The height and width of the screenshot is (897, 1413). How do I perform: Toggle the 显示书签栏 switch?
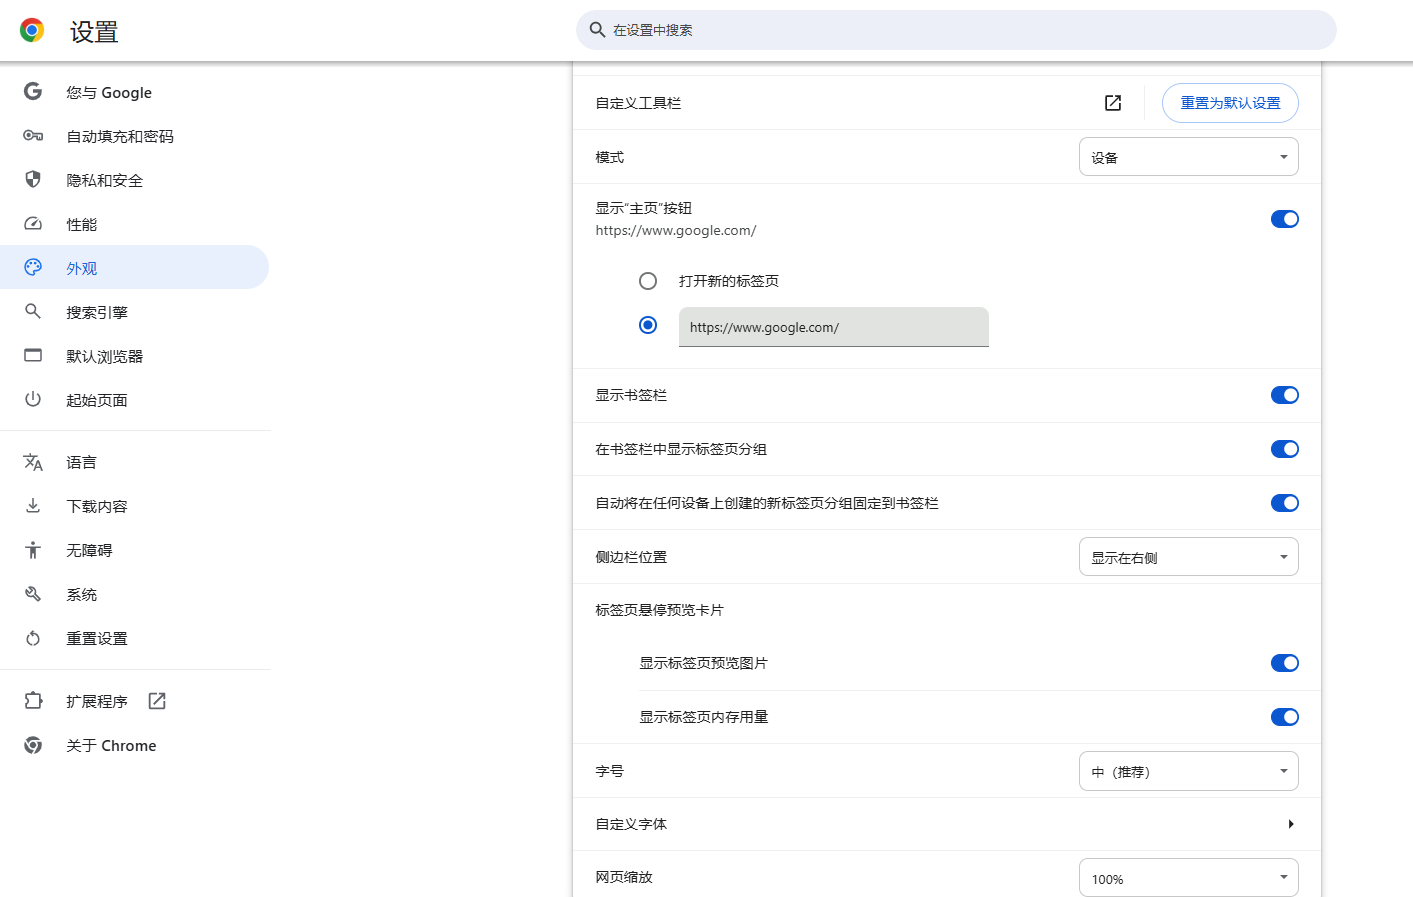coord(1284,395)
